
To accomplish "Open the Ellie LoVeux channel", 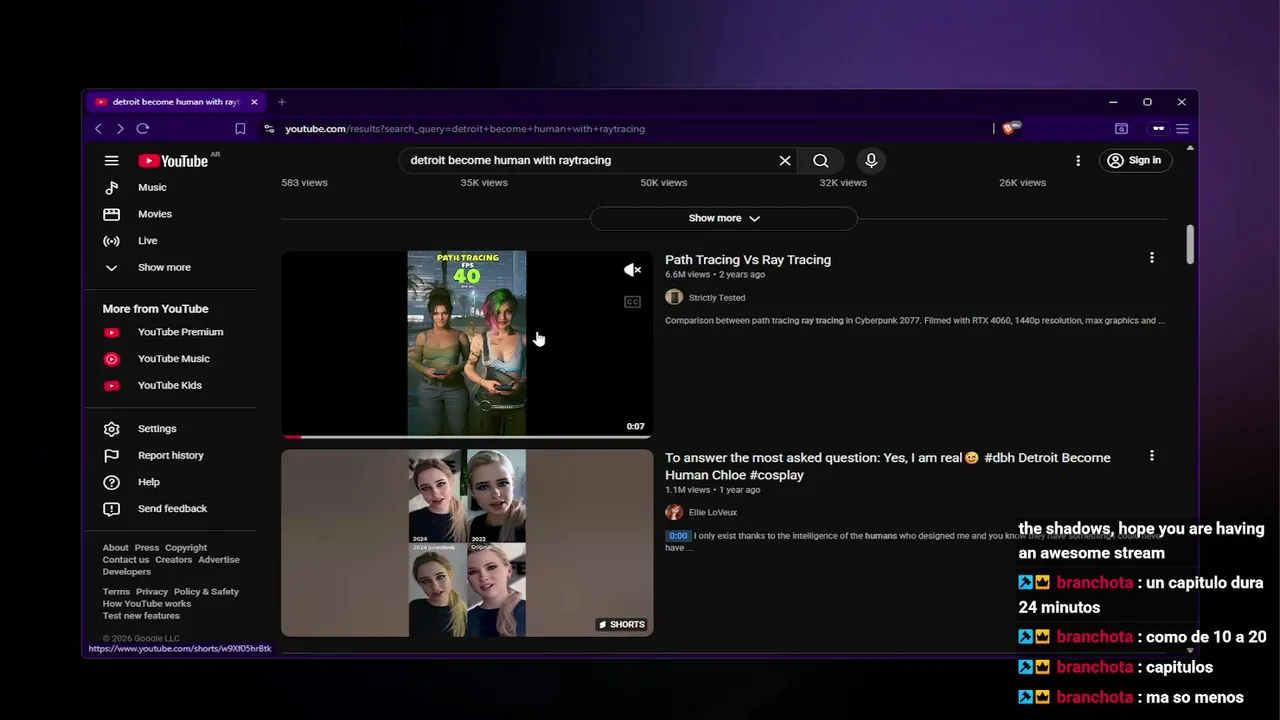I will point(712,513).
